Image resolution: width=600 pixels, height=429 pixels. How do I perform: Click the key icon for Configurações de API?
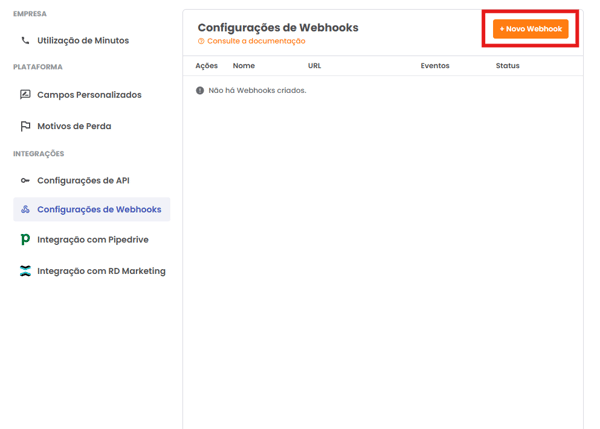click(25, 180)
